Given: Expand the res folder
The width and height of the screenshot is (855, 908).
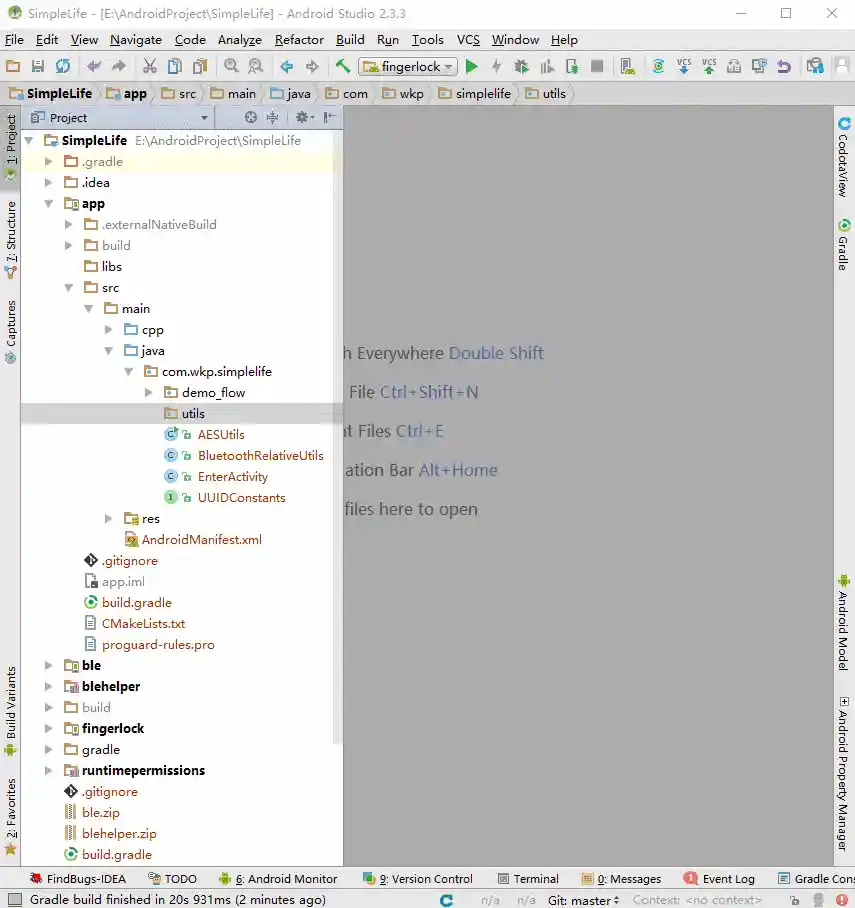Looking at the screenshot, I should click(109, 519).
